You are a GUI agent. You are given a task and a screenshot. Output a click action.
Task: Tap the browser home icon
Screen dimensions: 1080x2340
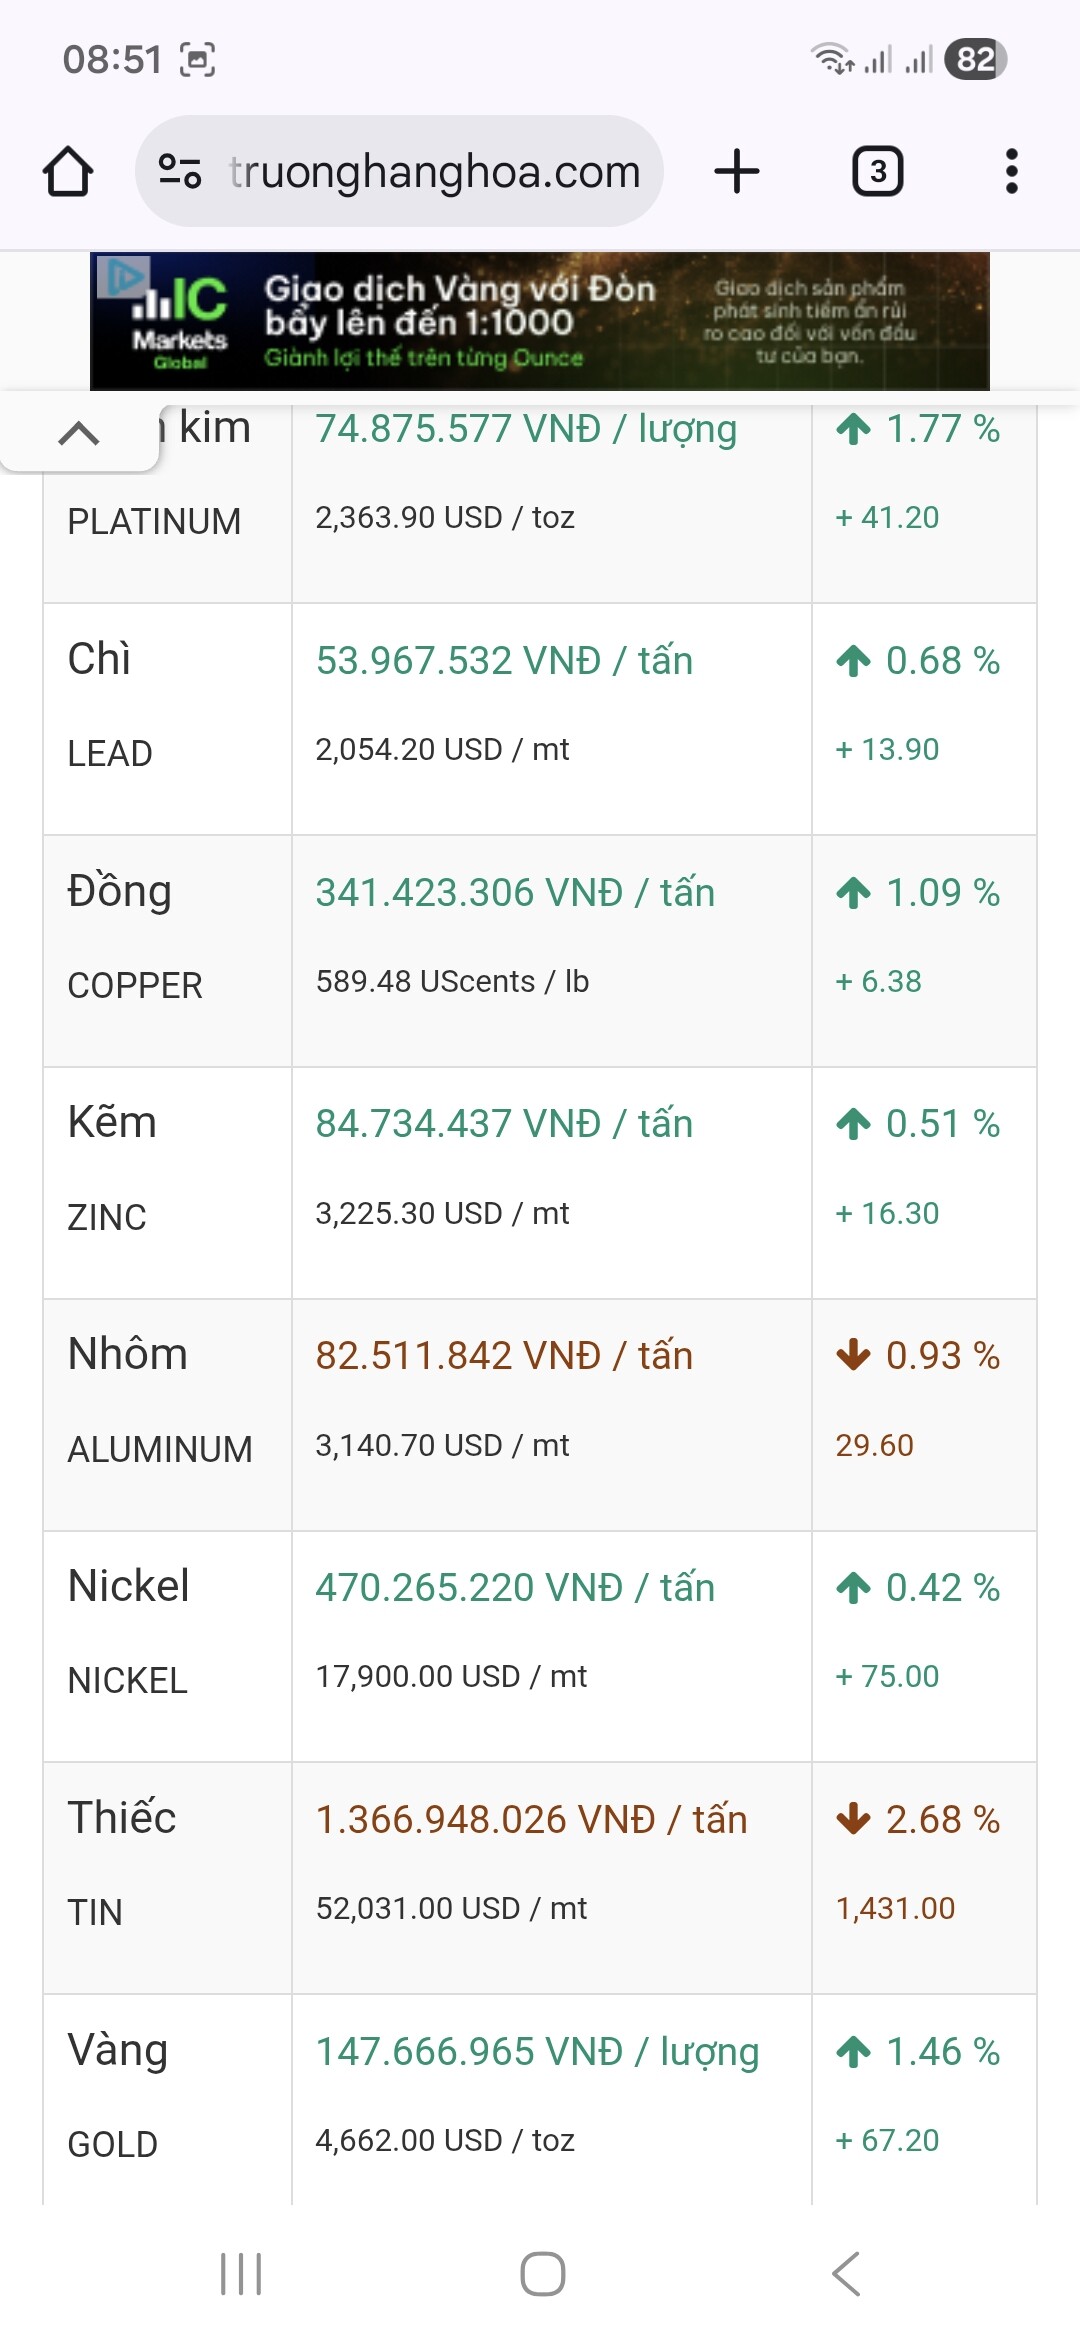(68, 172)
